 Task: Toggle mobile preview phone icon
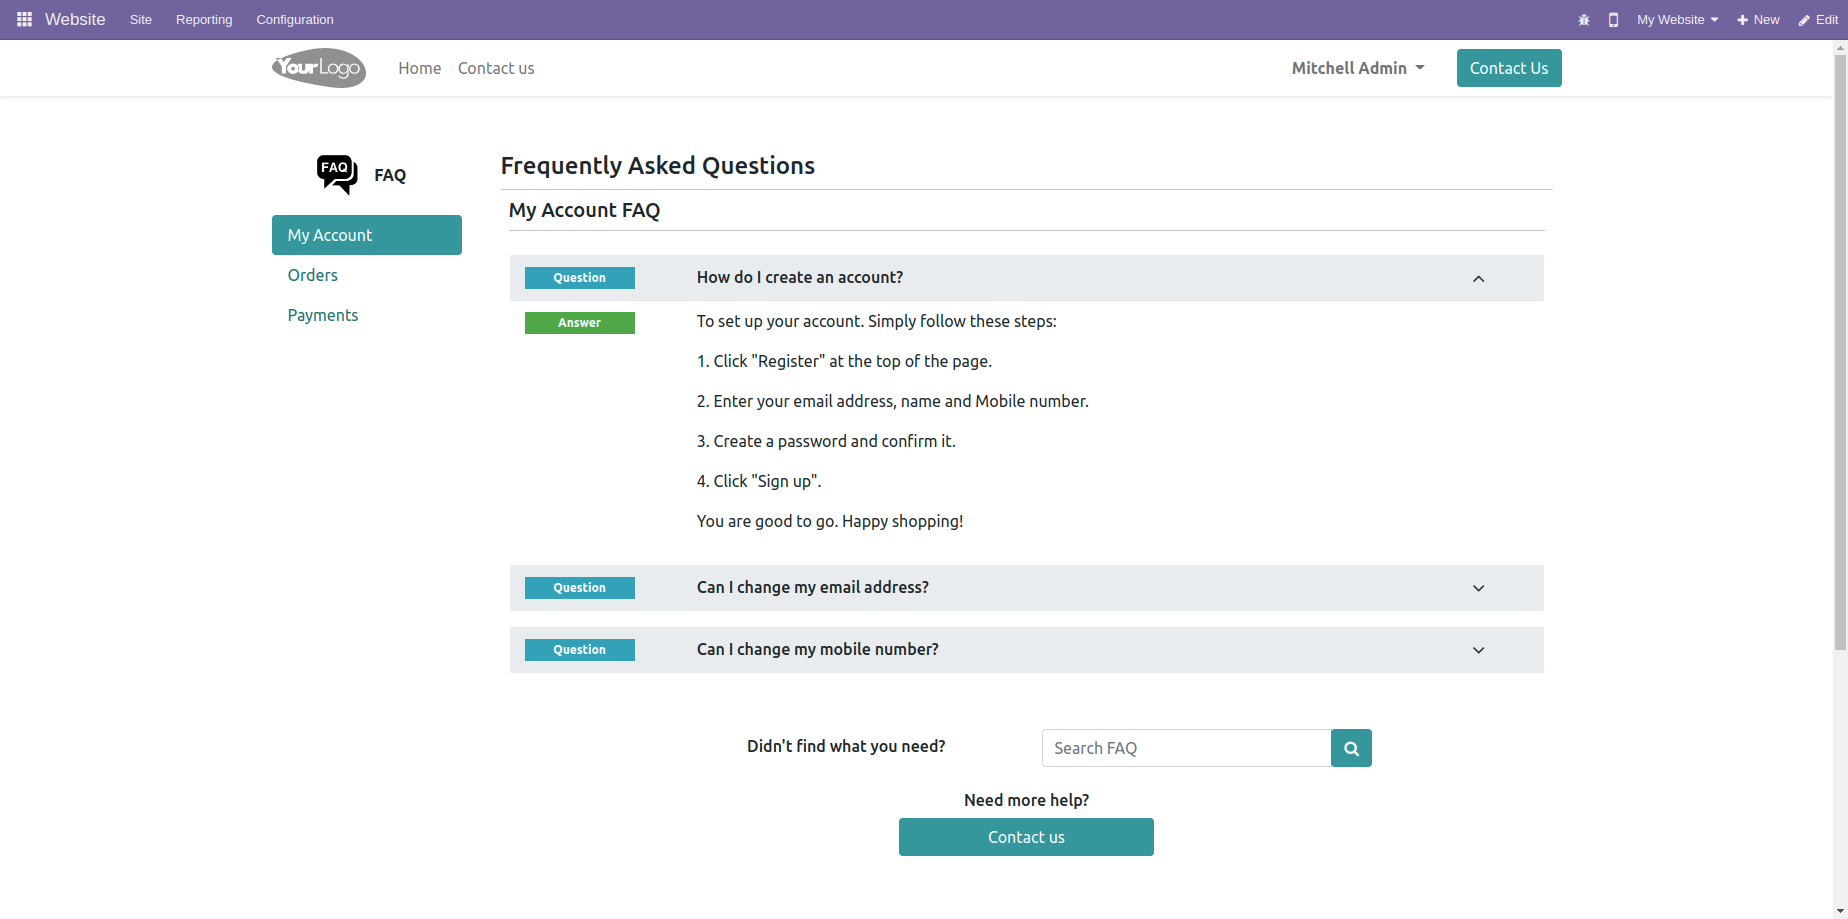point(1613,20)
